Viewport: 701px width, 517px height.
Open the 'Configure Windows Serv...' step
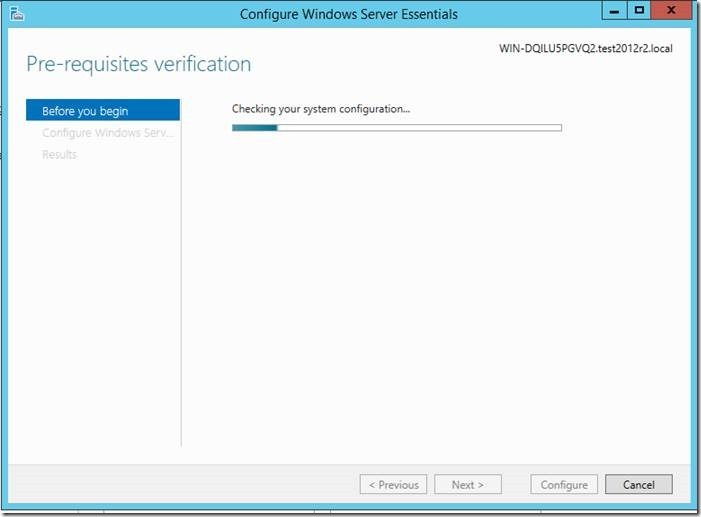click(107, 132)
